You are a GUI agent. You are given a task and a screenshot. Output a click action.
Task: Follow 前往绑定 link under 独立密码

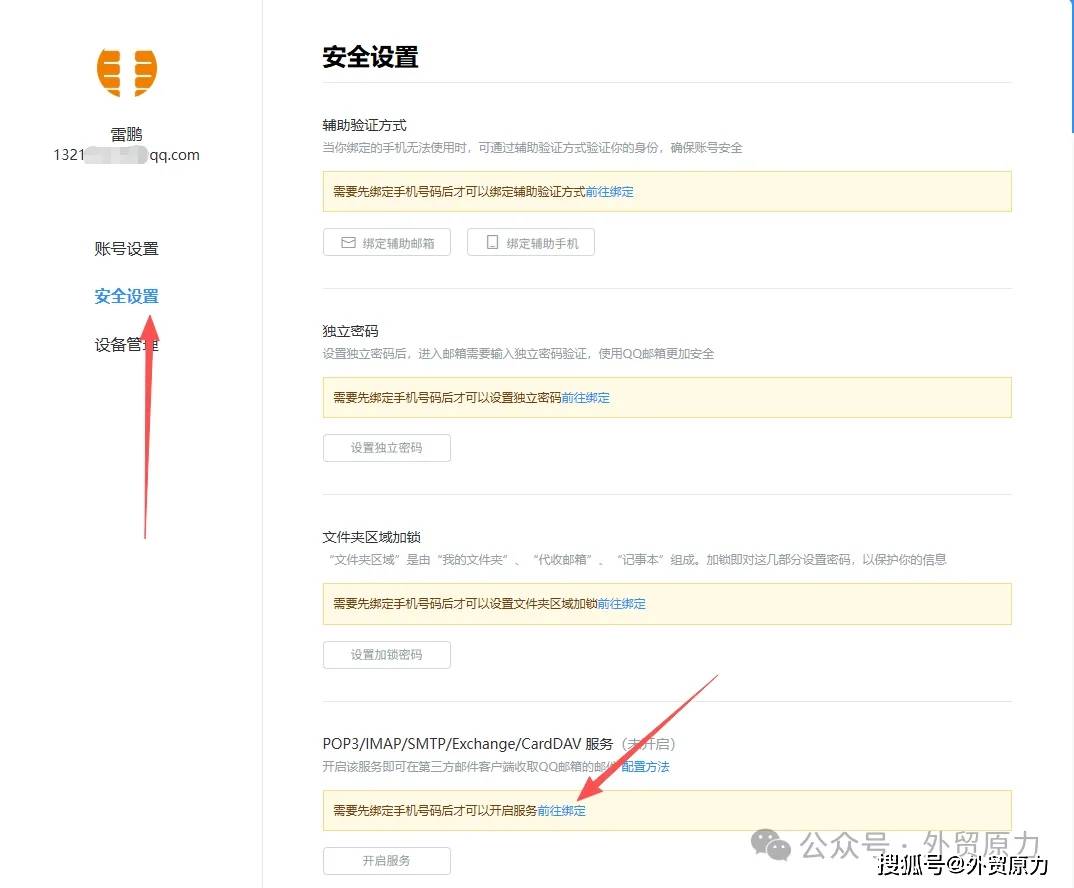tap(586, 398)
